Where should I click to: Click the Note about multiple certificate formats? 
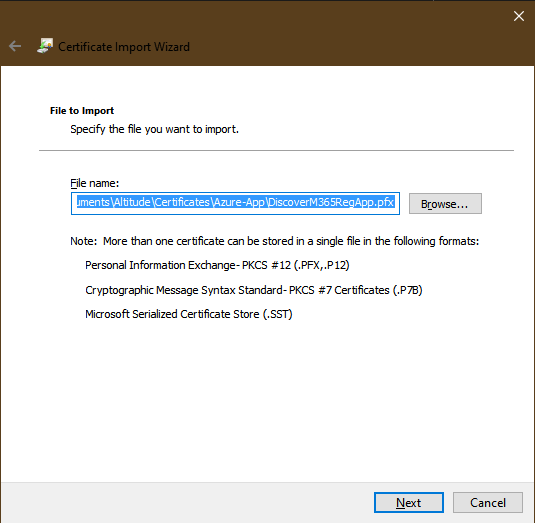[x=275, y=241]
